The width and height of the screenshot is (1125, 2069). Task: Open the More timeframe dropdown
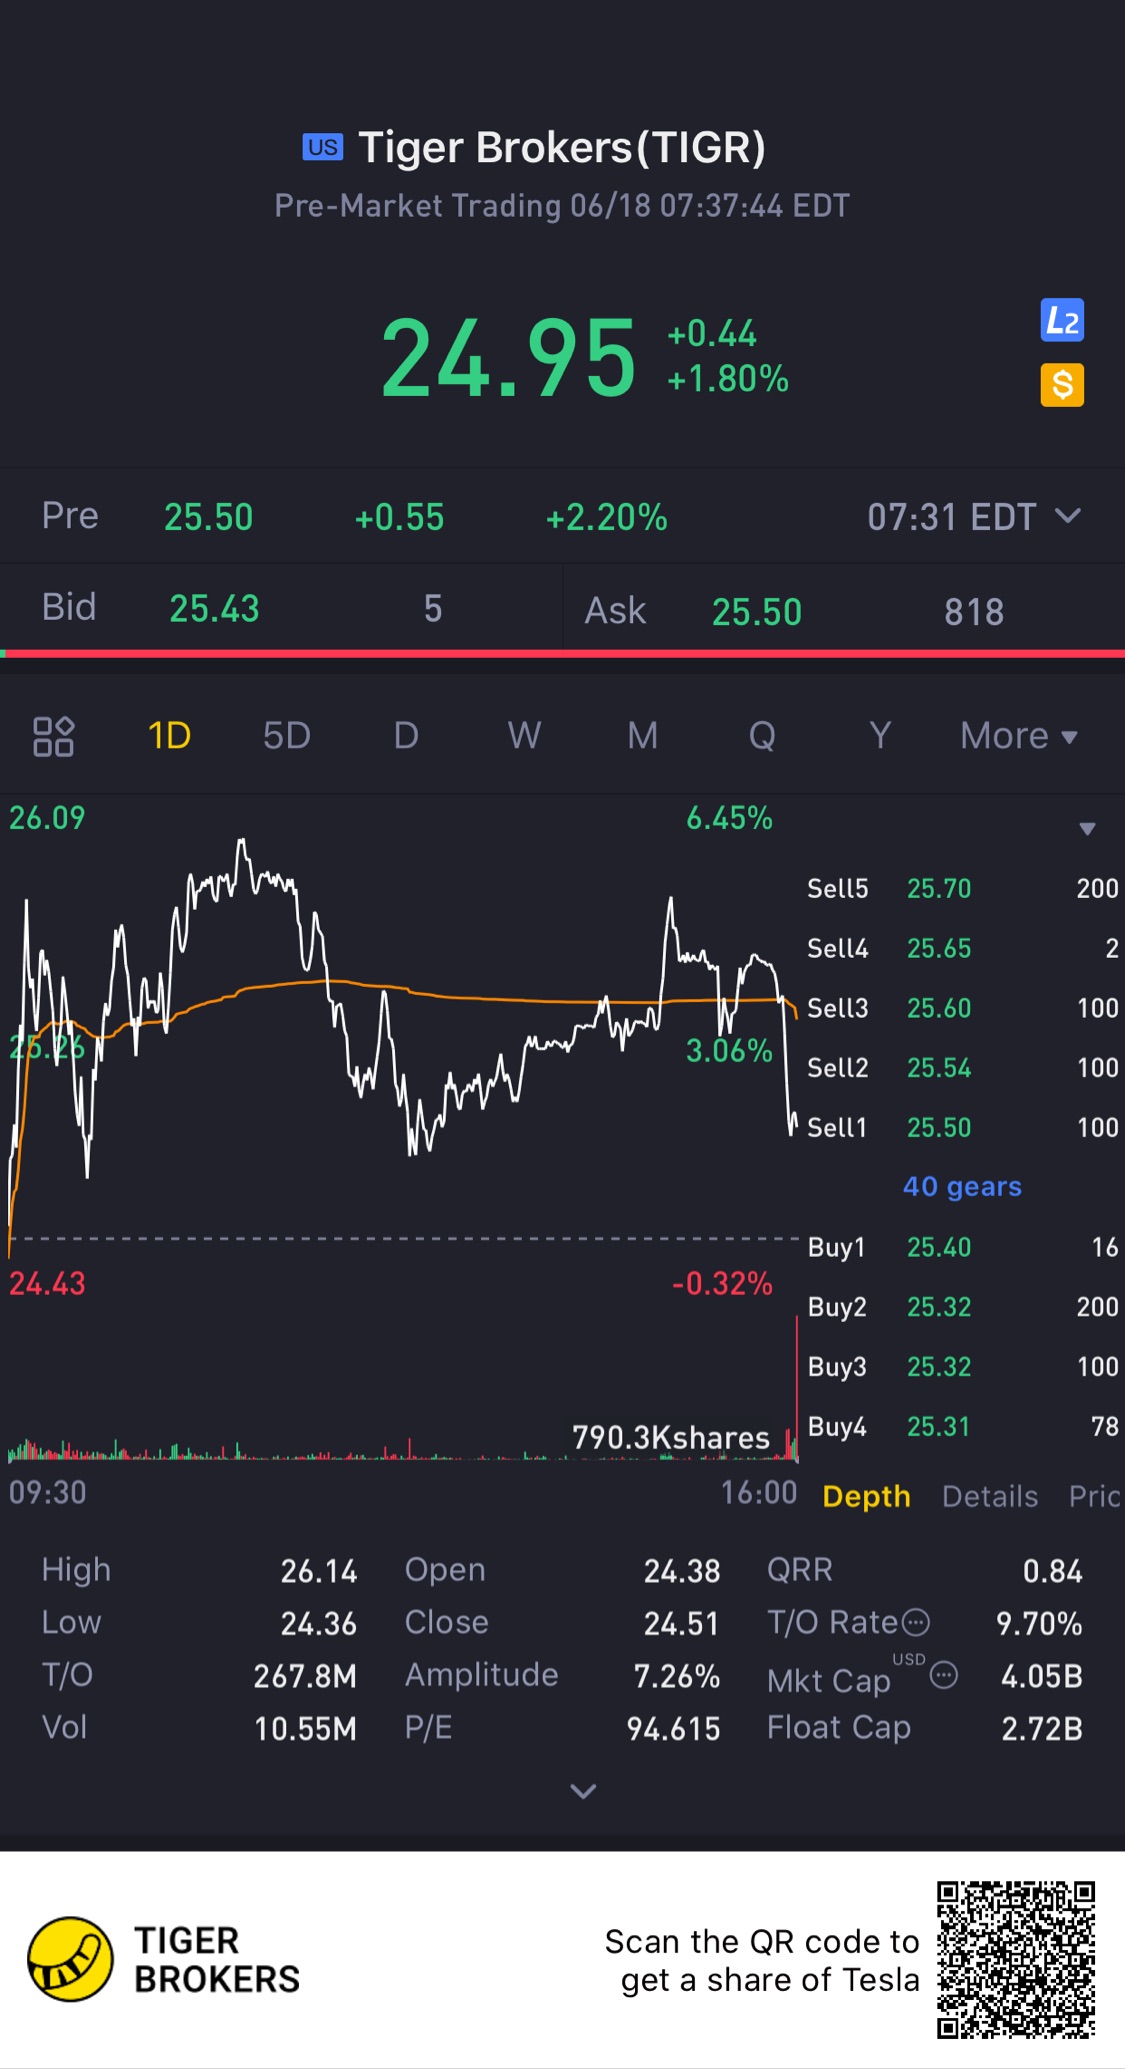(1018, 736)
